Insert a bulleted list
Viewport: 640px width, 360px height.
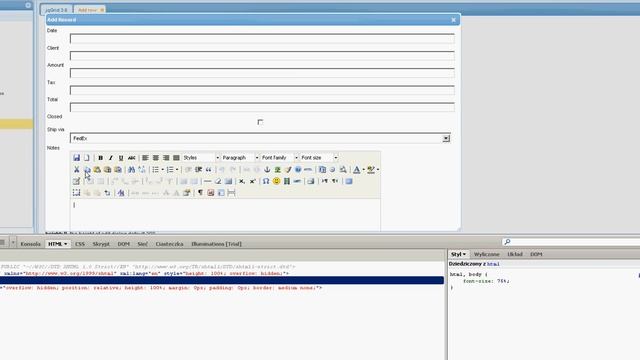pos(155,169)
